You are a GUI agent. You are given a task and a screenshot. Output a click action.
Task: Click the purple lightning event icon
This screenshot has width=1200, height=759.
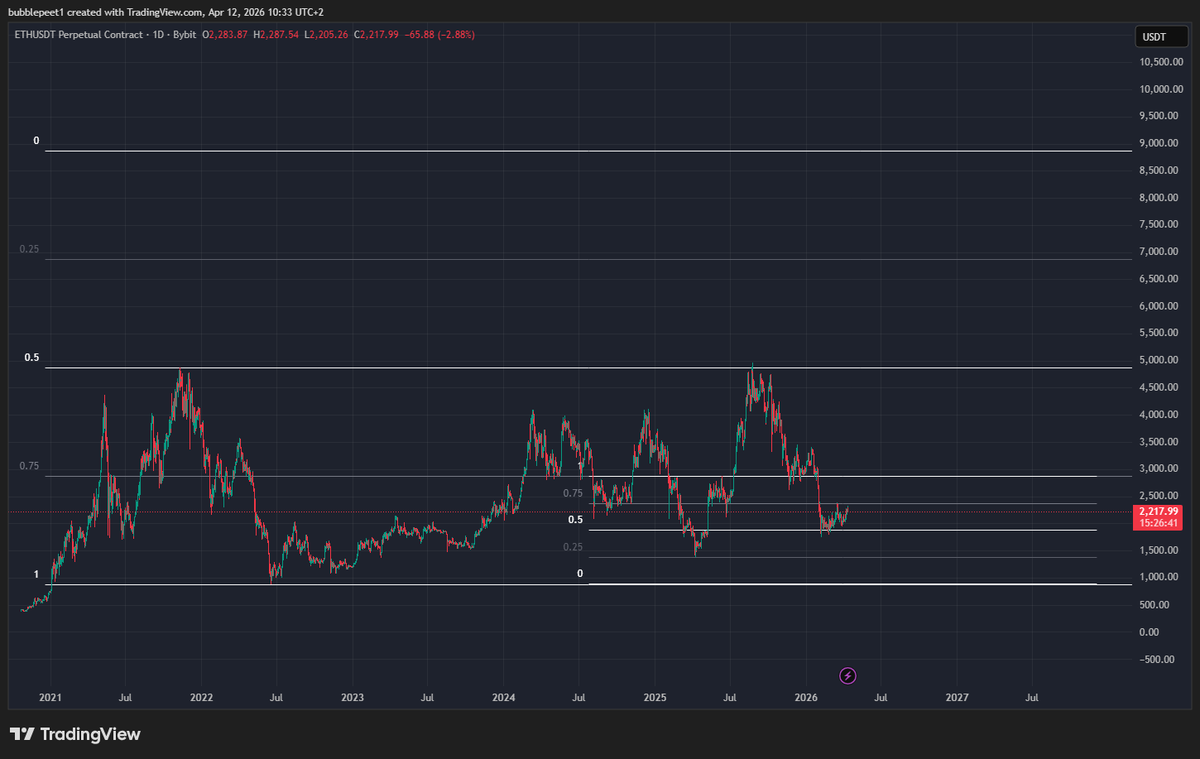pos(848,676)
